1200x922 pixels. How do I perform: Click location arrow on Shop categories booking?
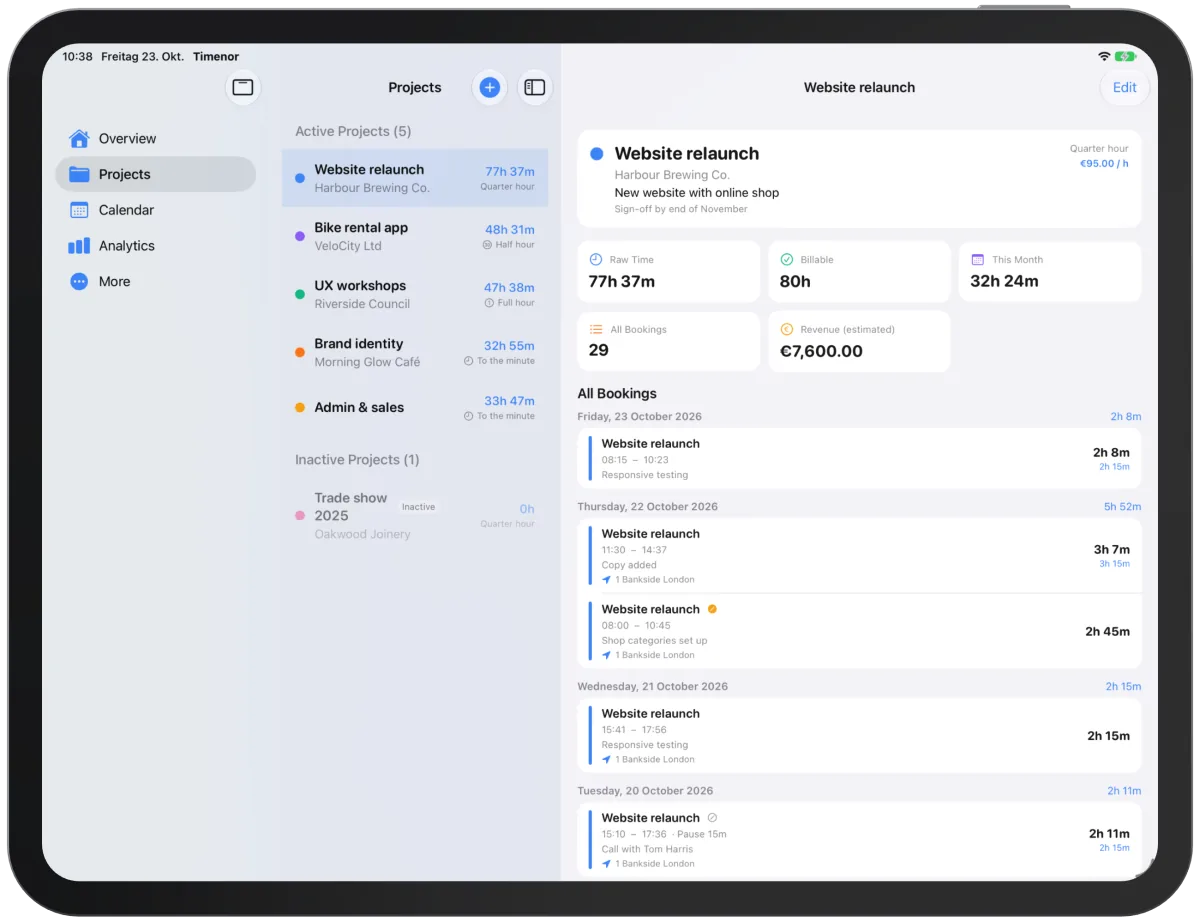606,655
